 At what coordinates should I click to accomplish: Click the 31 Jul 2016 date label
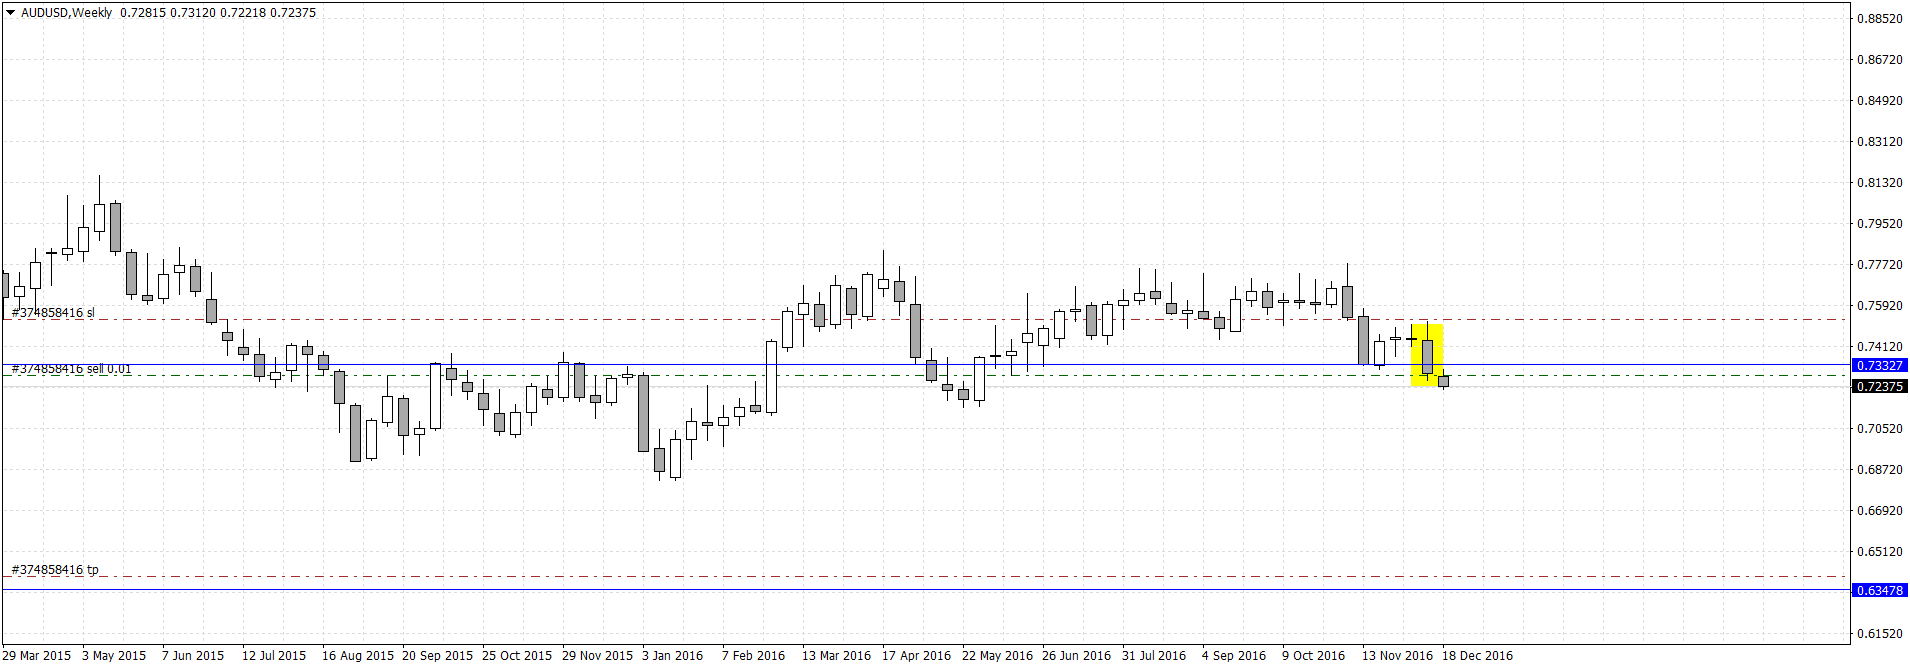1154,656
